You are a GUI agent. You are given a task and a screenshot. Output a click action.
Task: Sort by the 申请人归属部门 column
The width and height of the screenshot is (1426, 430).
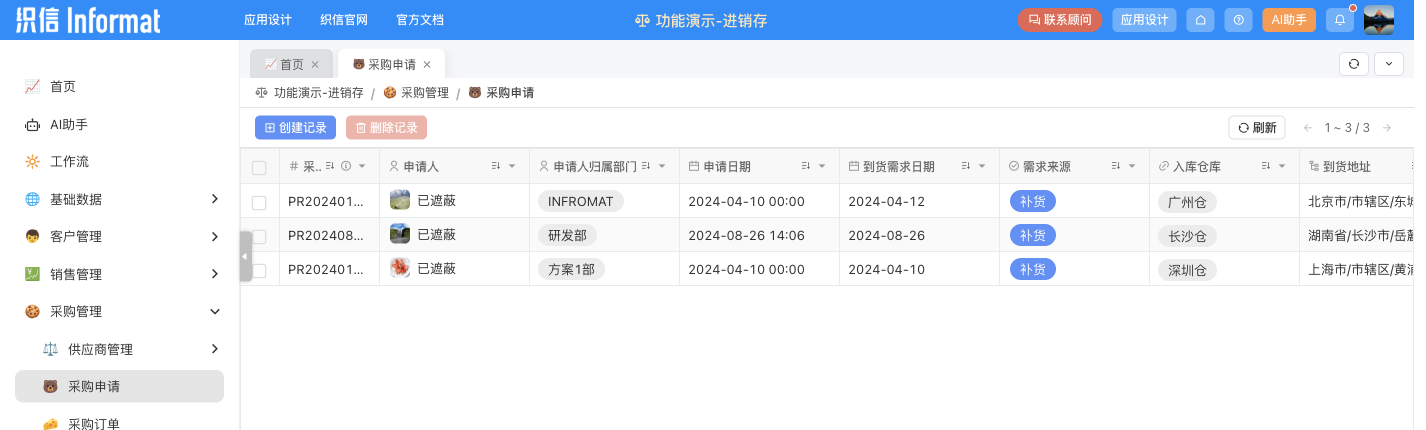point(646,167)
